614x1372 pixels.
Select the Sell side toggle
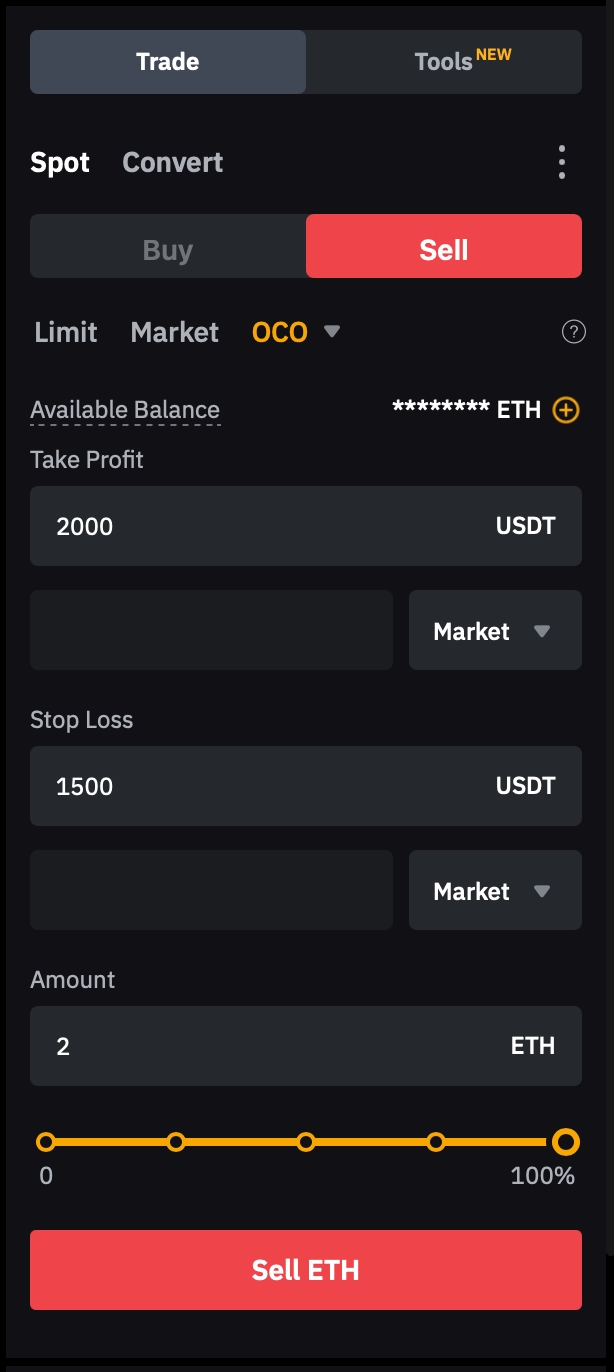[443, 250]
